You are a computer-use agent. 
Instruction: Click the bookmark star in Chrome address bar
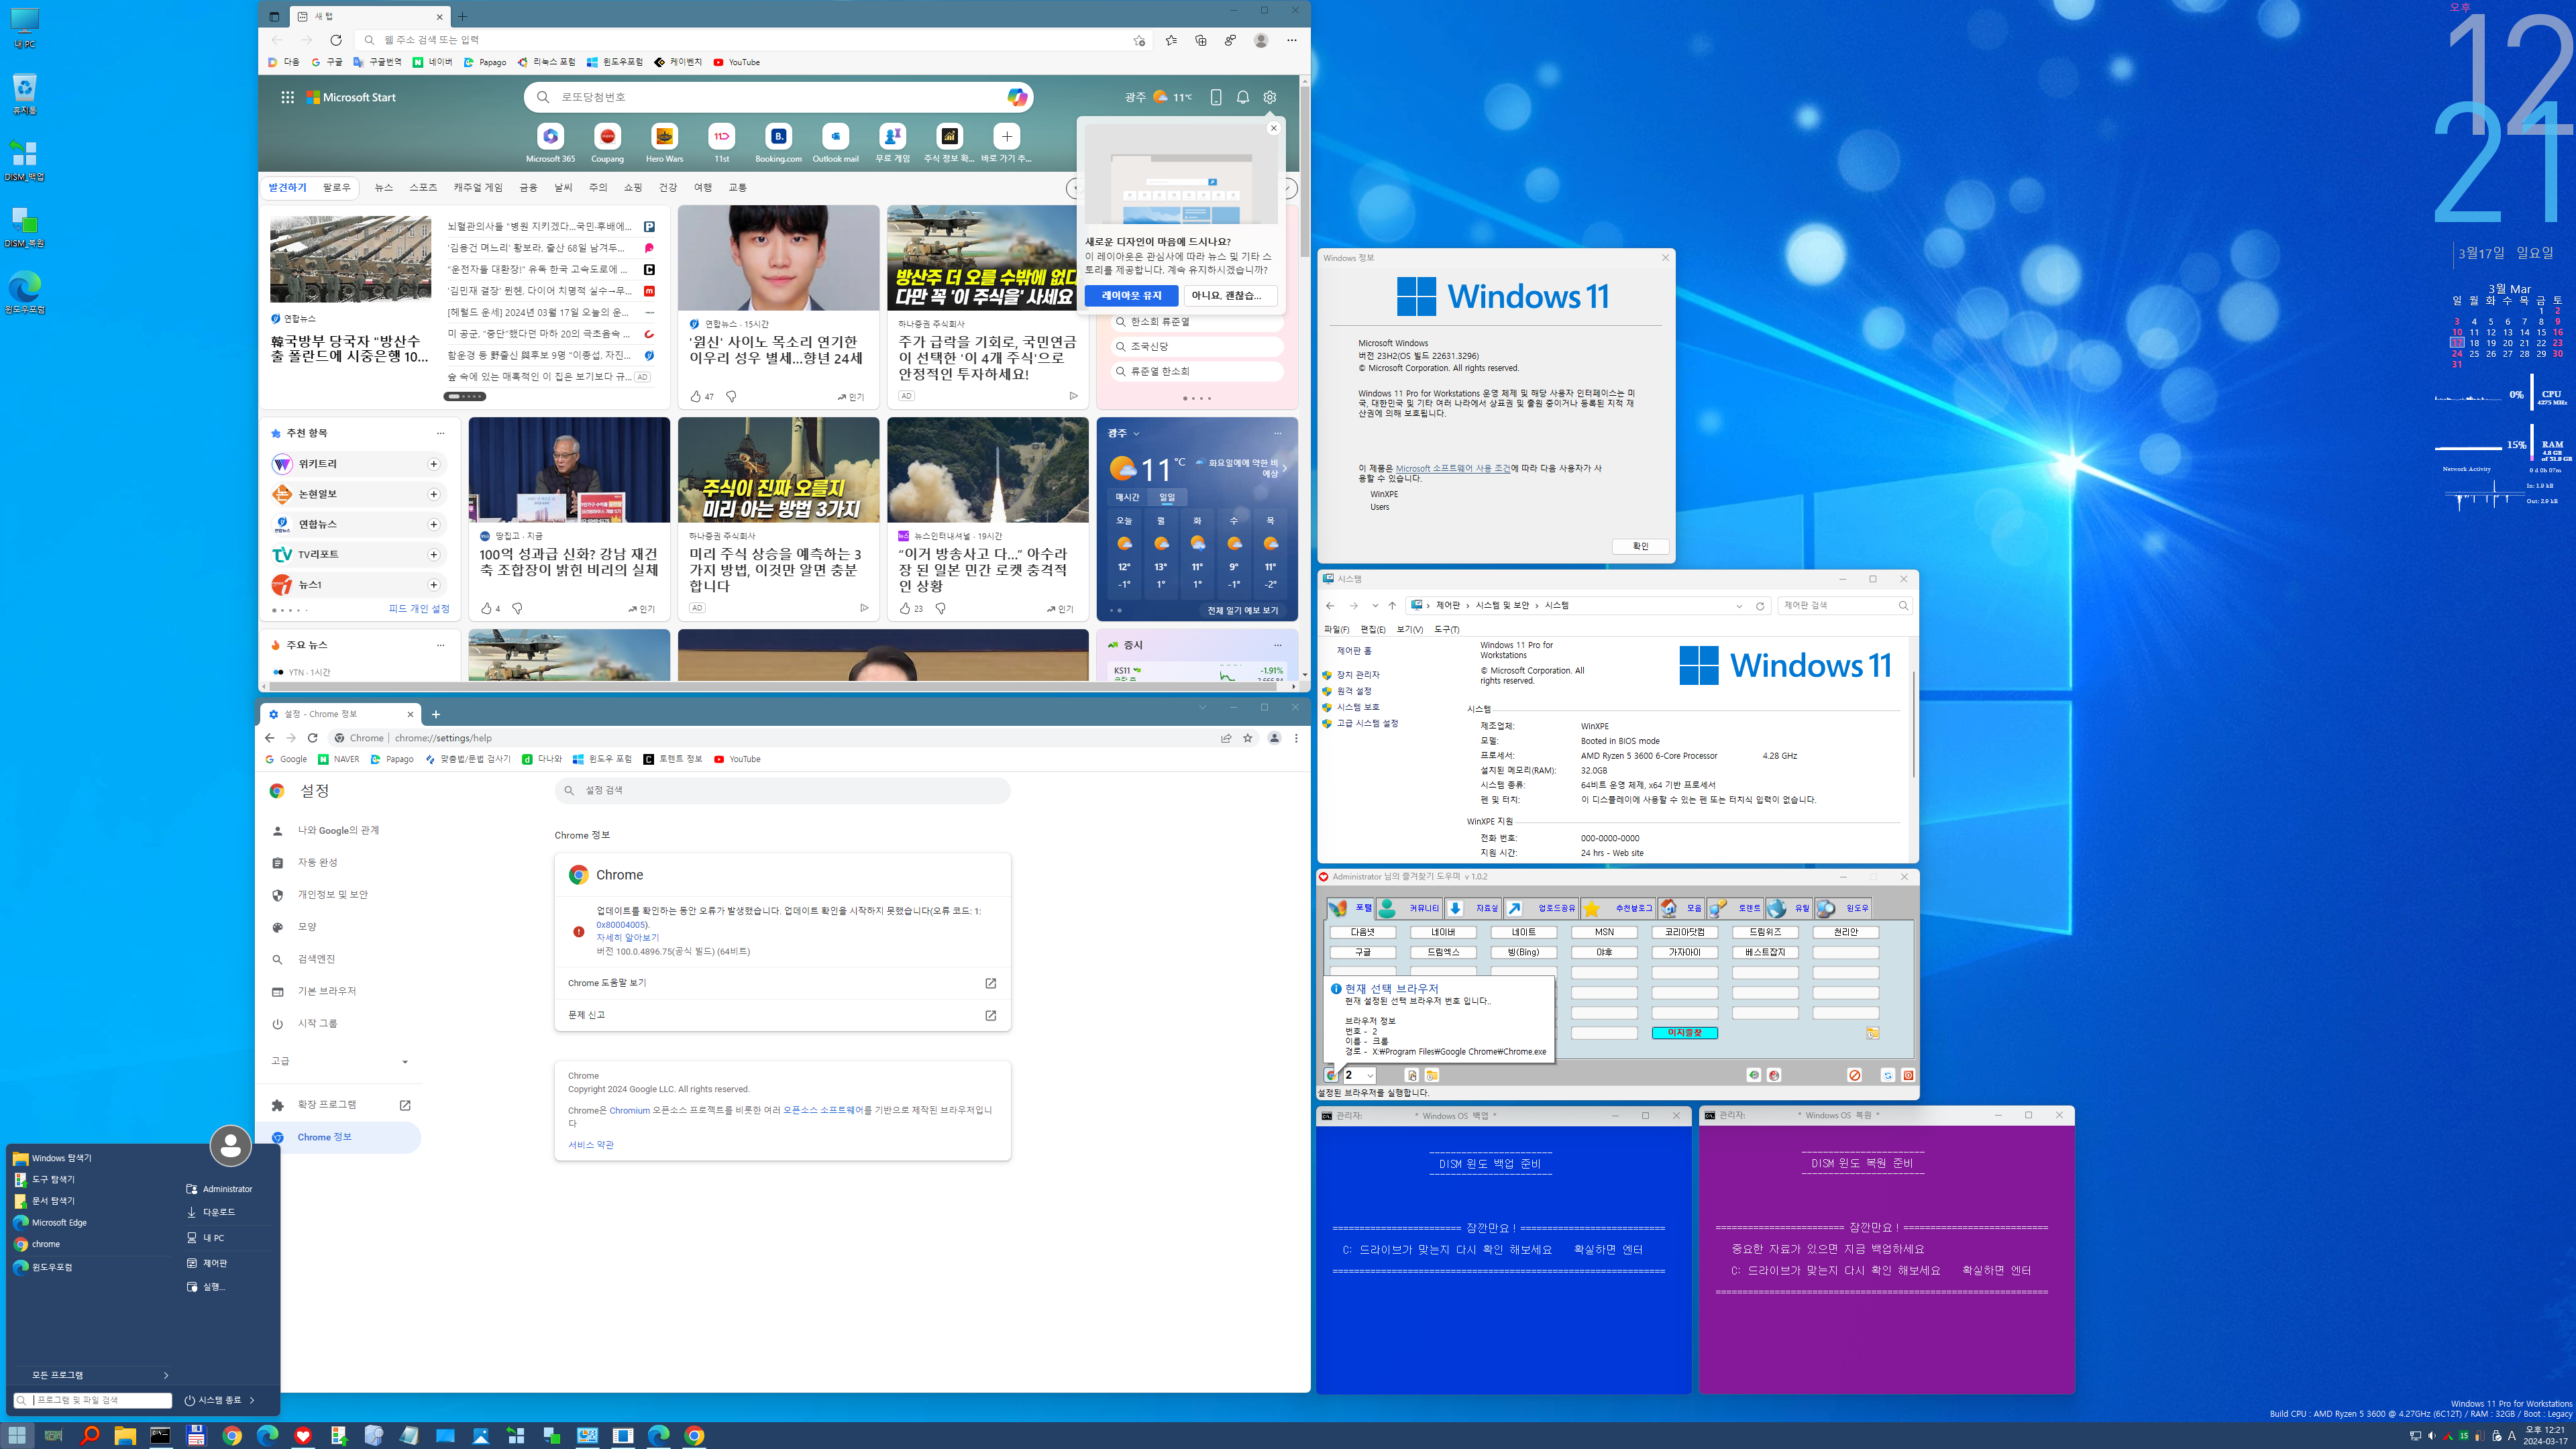1247,738
